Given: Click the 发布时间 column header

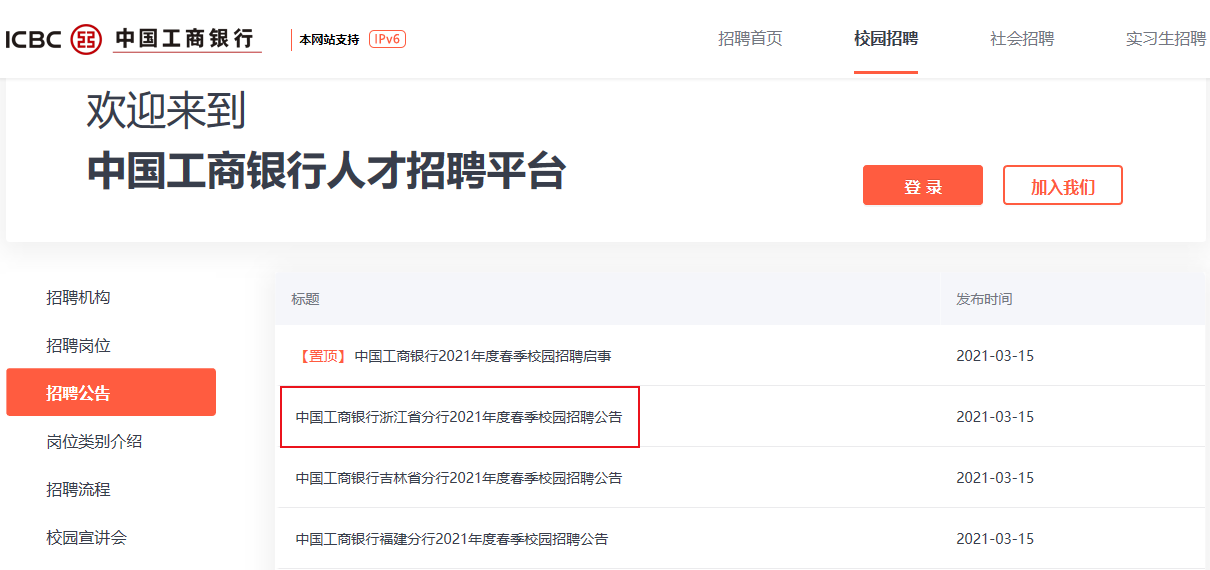Looking at the screenshot, I should pyautogui.click(x=984, y=299).
